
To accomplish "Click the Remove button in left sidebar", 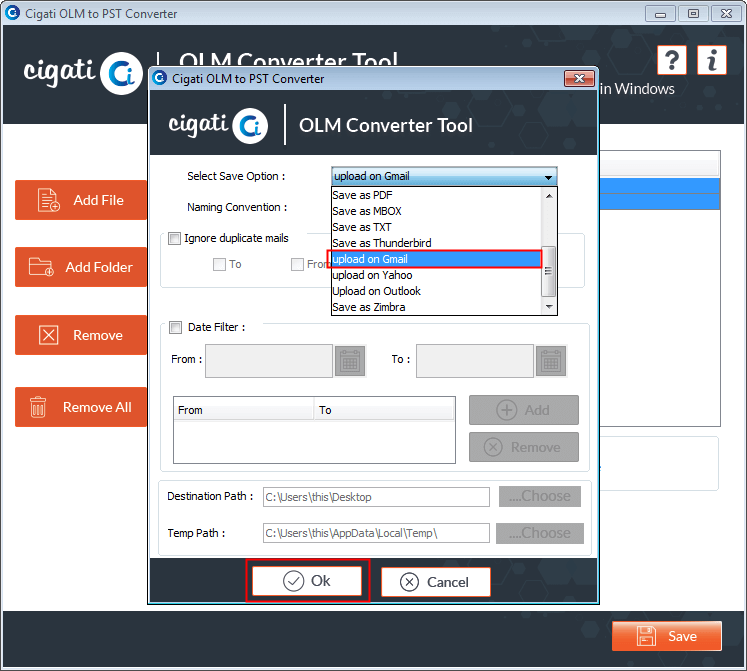I will pyautogui.click(x=81, y=335).
